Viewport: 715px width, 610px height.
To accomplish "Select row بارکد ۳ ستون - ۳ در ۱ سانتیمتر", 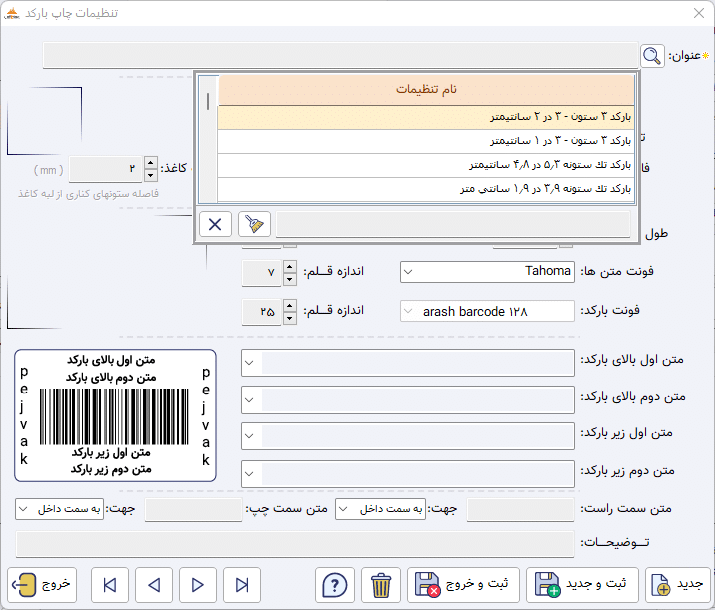I will pyautogui.click(x=426, y=141).
